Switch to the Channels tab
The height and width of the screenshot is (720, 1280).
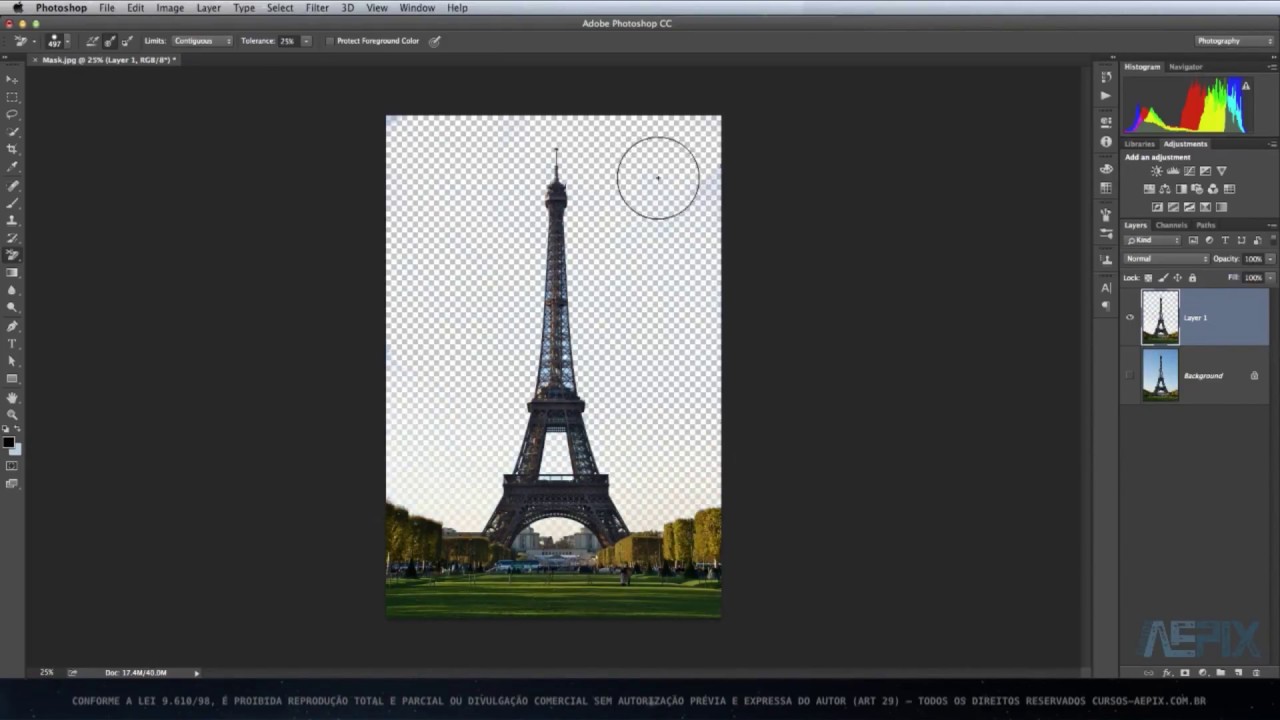(1171, 225)
